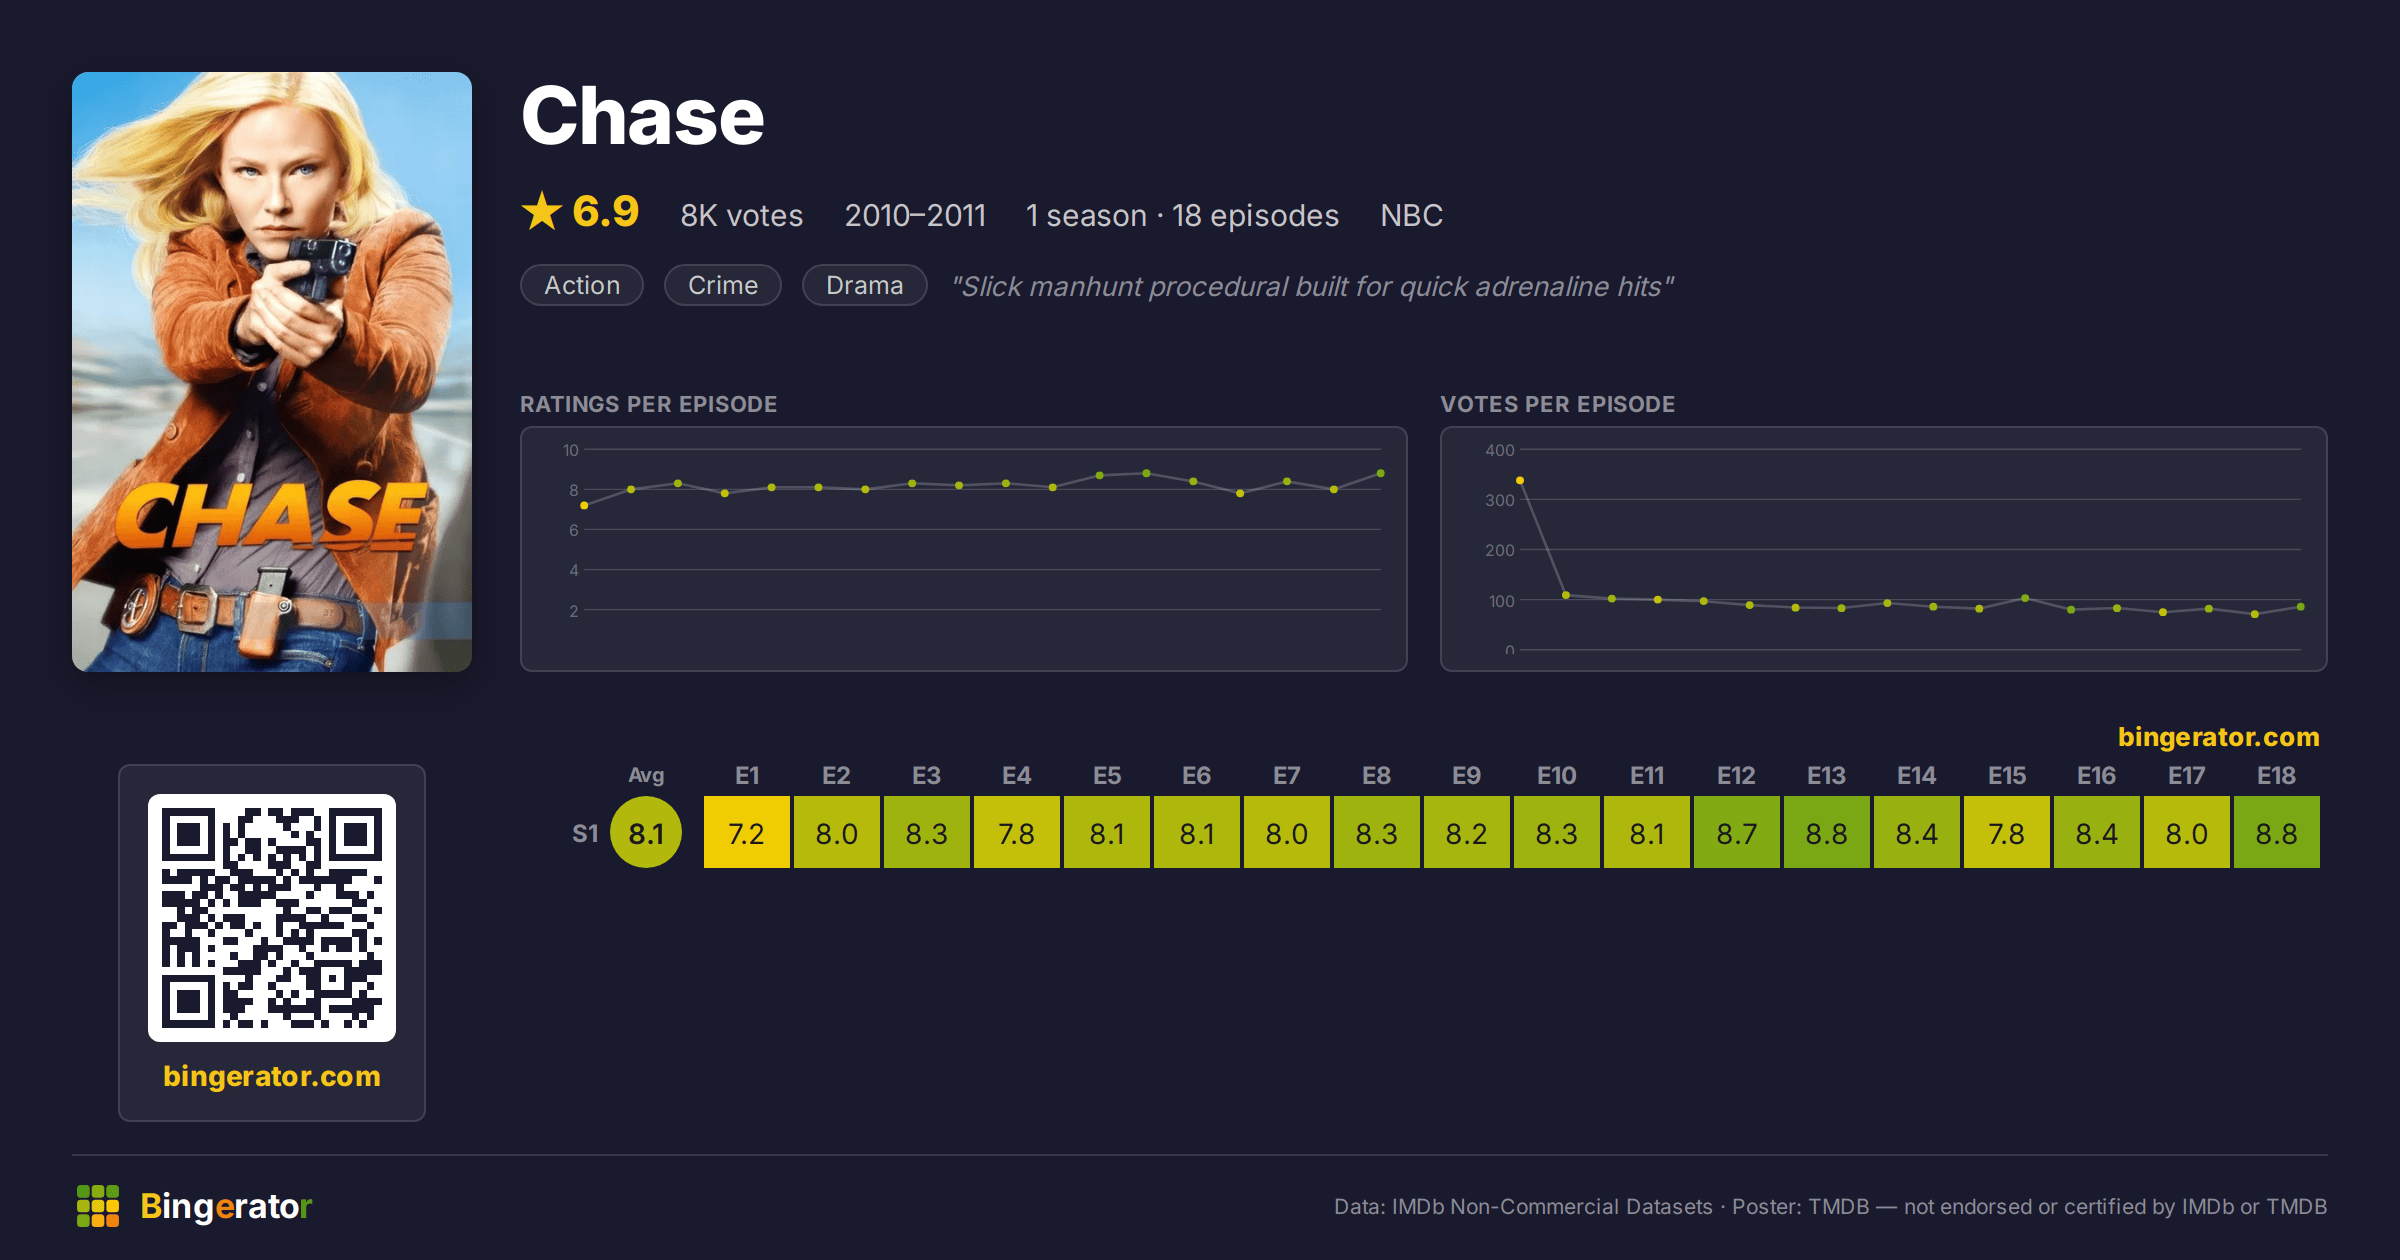Click the S1 average 8.1 circle

click(646, 832)
